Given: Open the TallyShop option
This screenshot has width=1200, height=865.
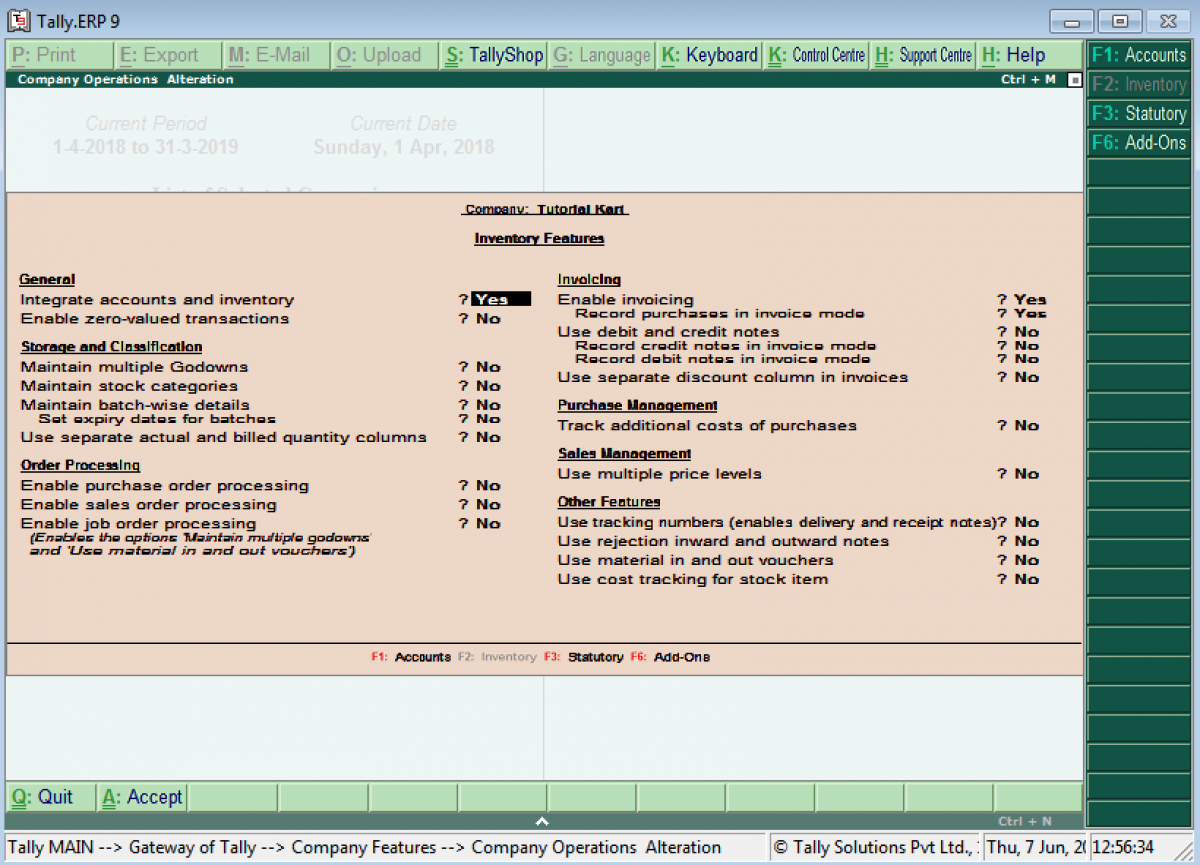Looking at the screenshot, I should 493,56.
